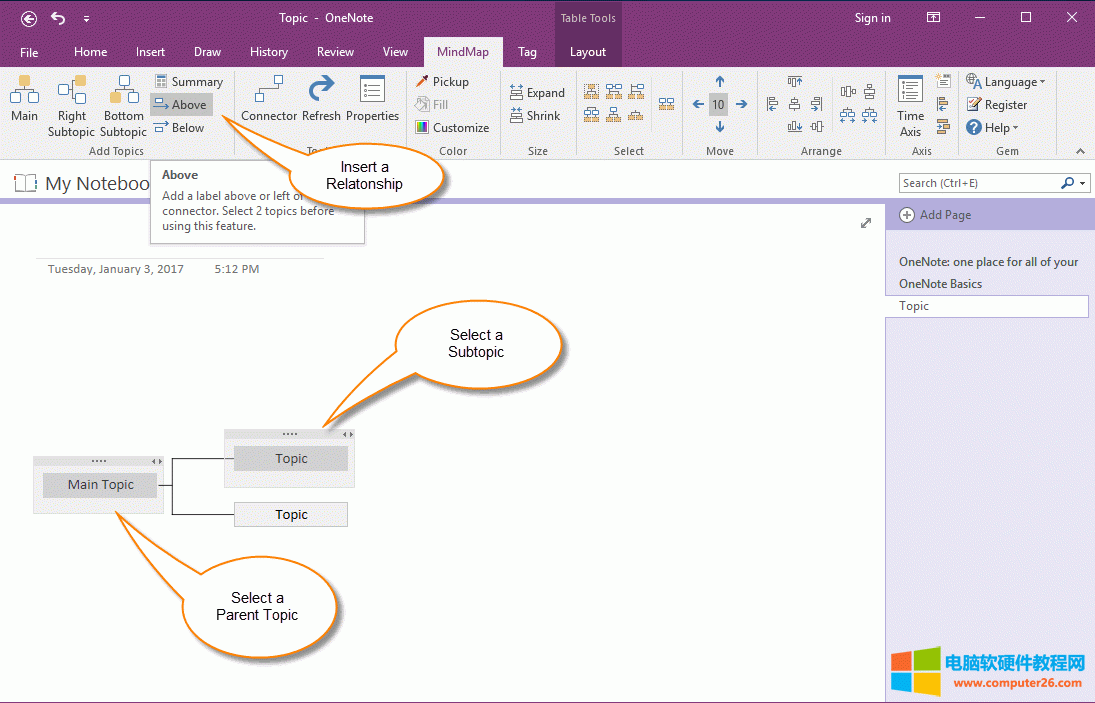This screenshot has width=1095, height=703.
Task: Click Sign in
Action: (872, 18)
